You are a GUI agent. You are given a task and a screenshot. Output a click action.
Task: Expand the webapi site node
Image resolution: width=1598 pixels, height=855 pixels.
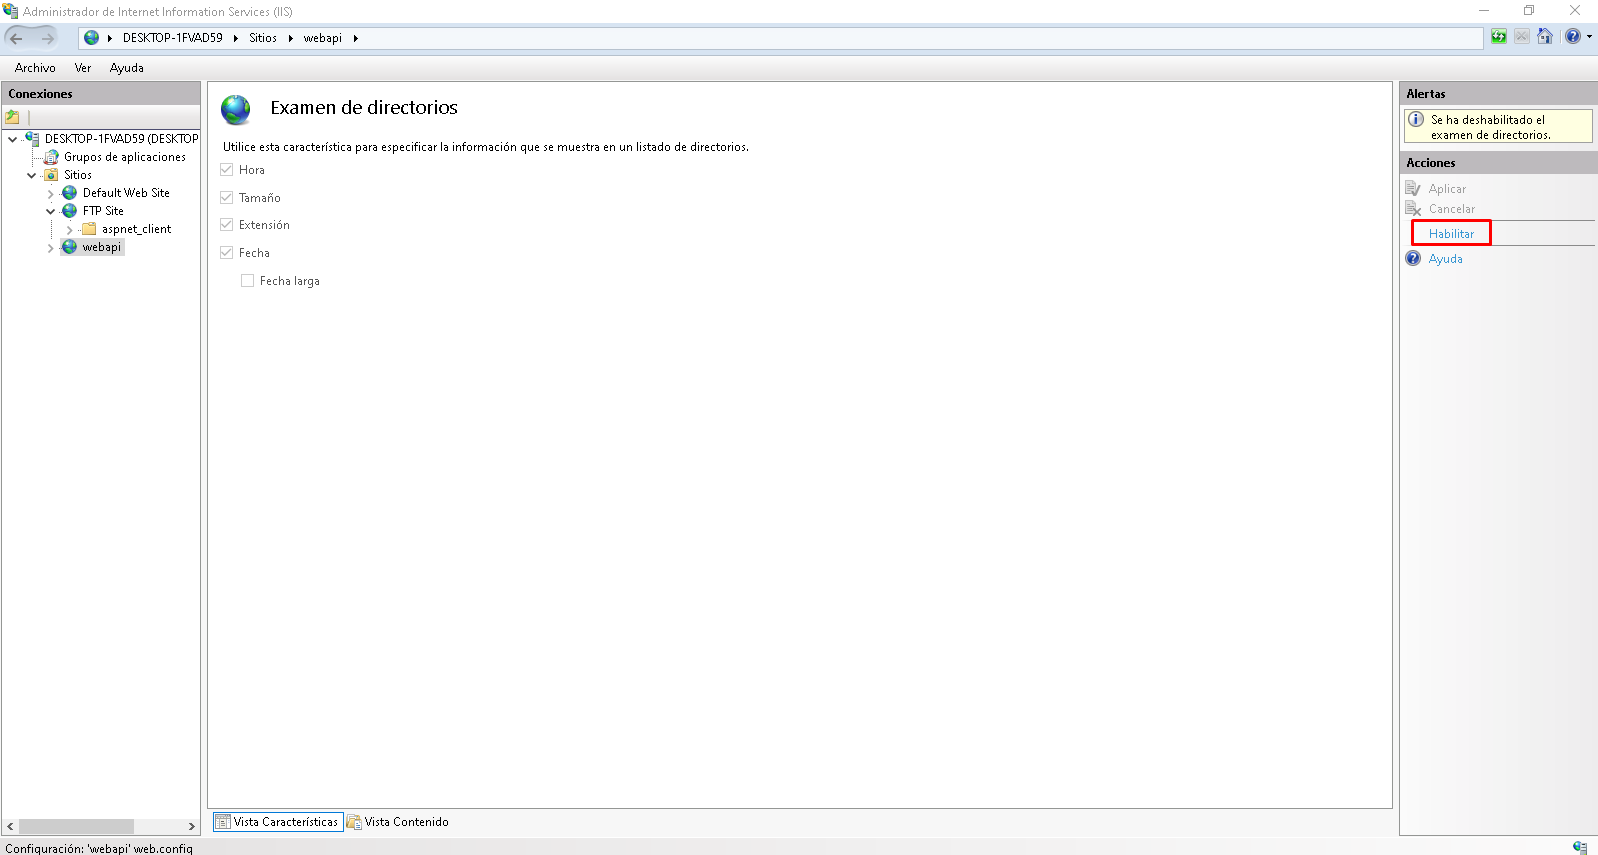51,248
